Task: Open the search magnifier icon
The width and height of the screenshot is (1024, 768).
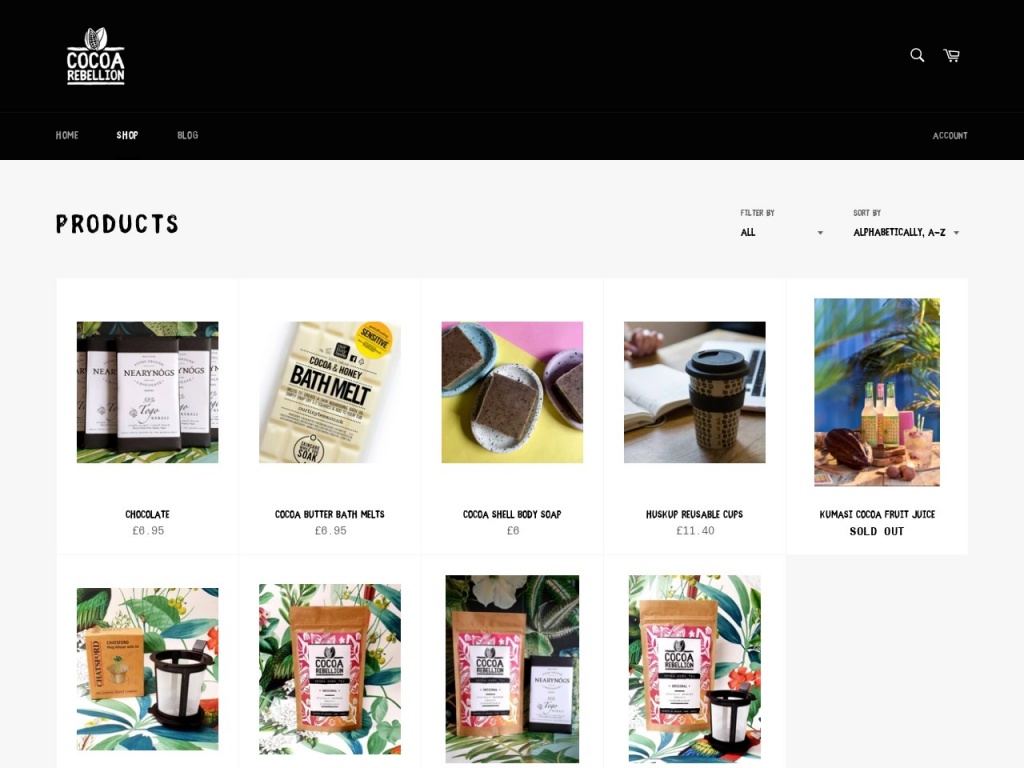Action: (917, 56)
